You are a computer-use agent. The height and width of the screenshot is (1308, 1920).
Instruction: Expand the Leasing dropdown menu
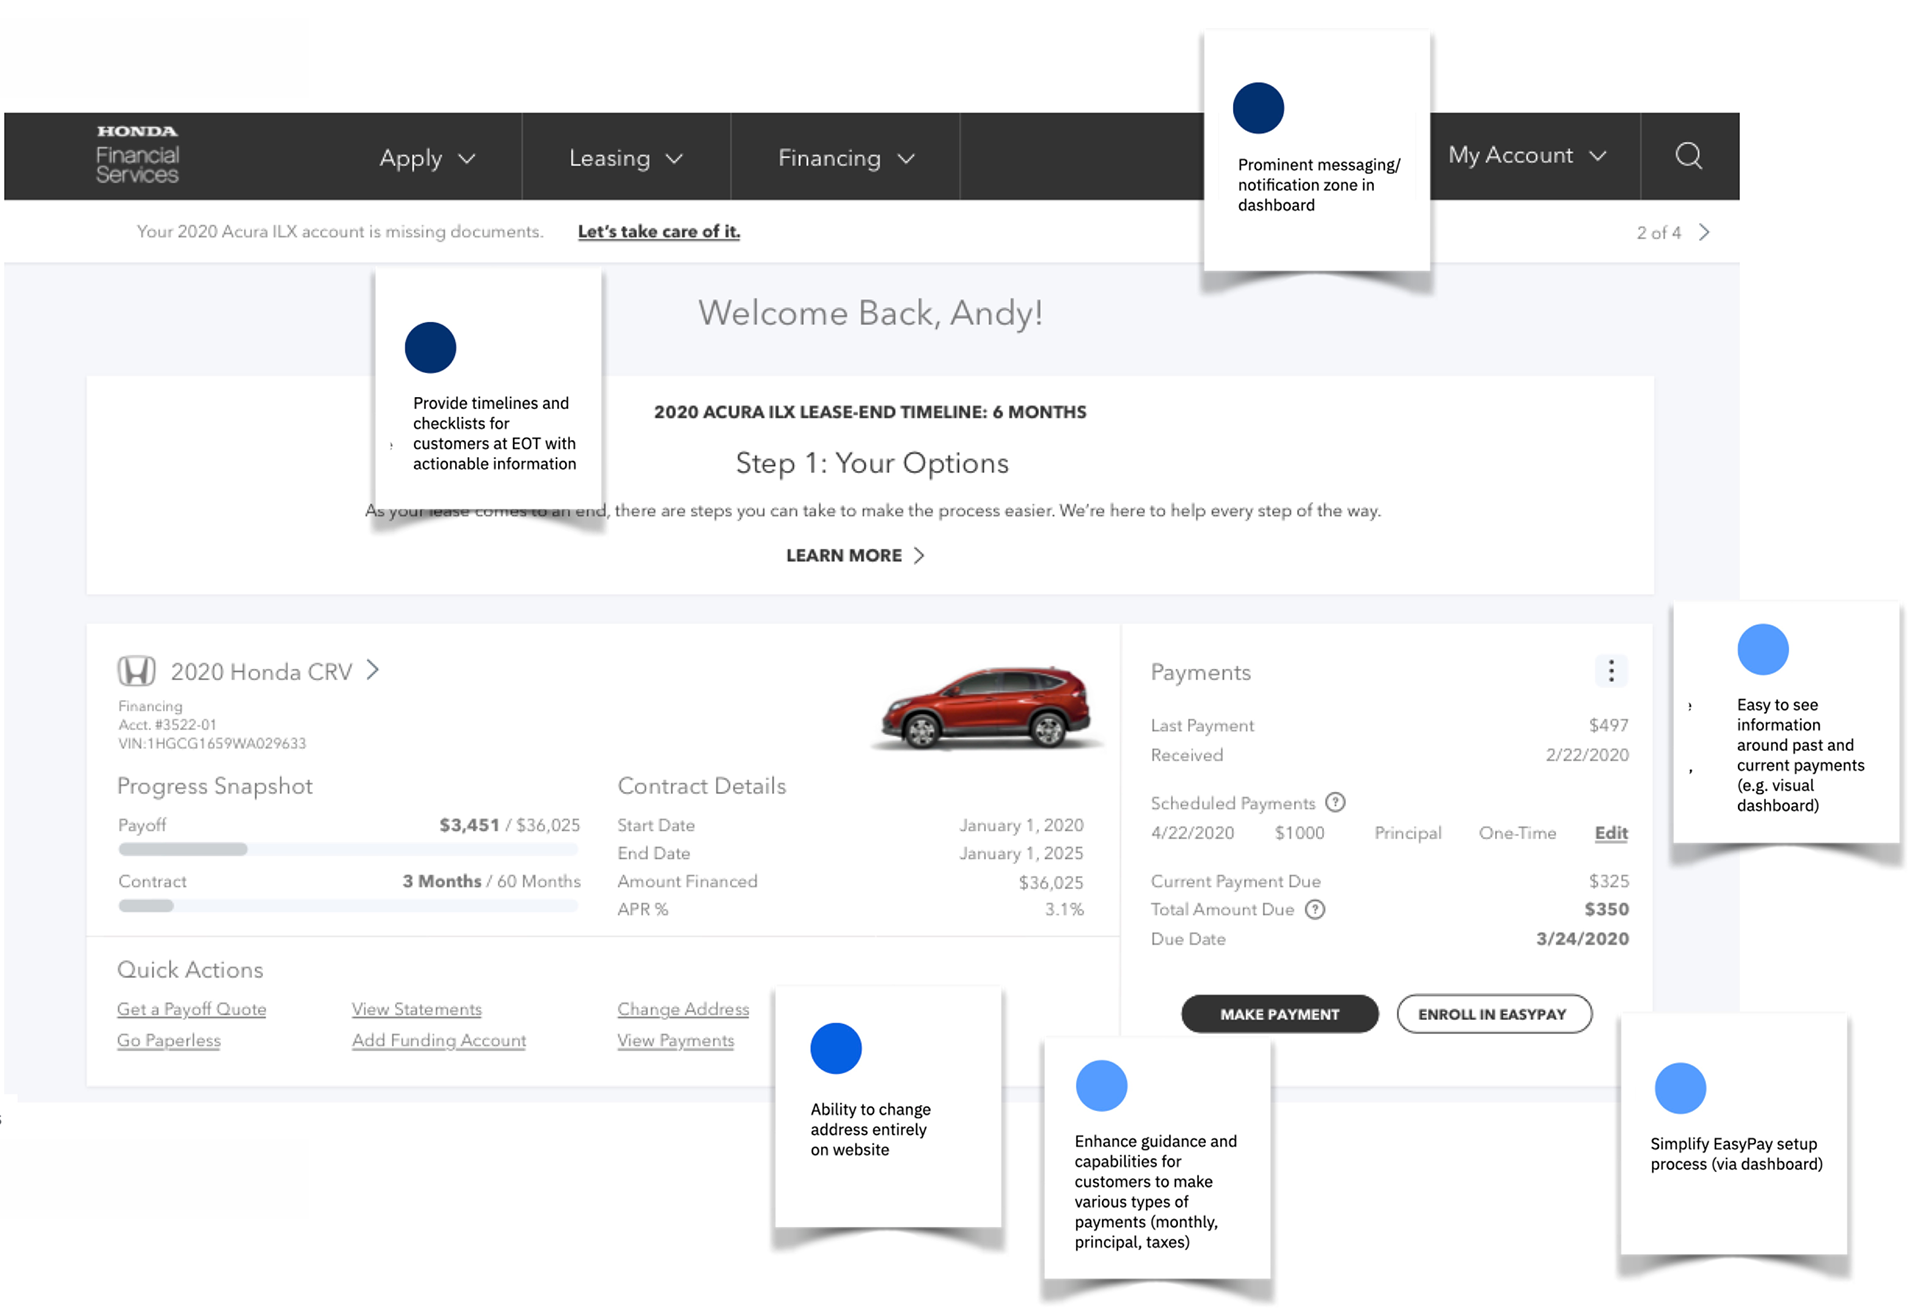point(626,158)
